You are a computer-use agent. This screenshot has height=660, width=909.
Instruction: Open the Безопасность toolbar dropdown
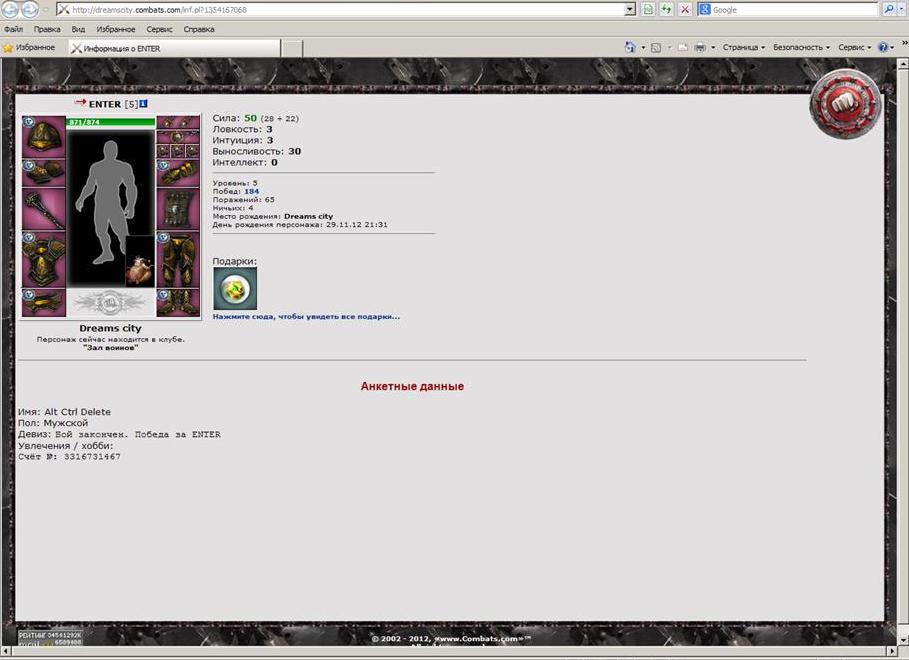pos(801,48)
